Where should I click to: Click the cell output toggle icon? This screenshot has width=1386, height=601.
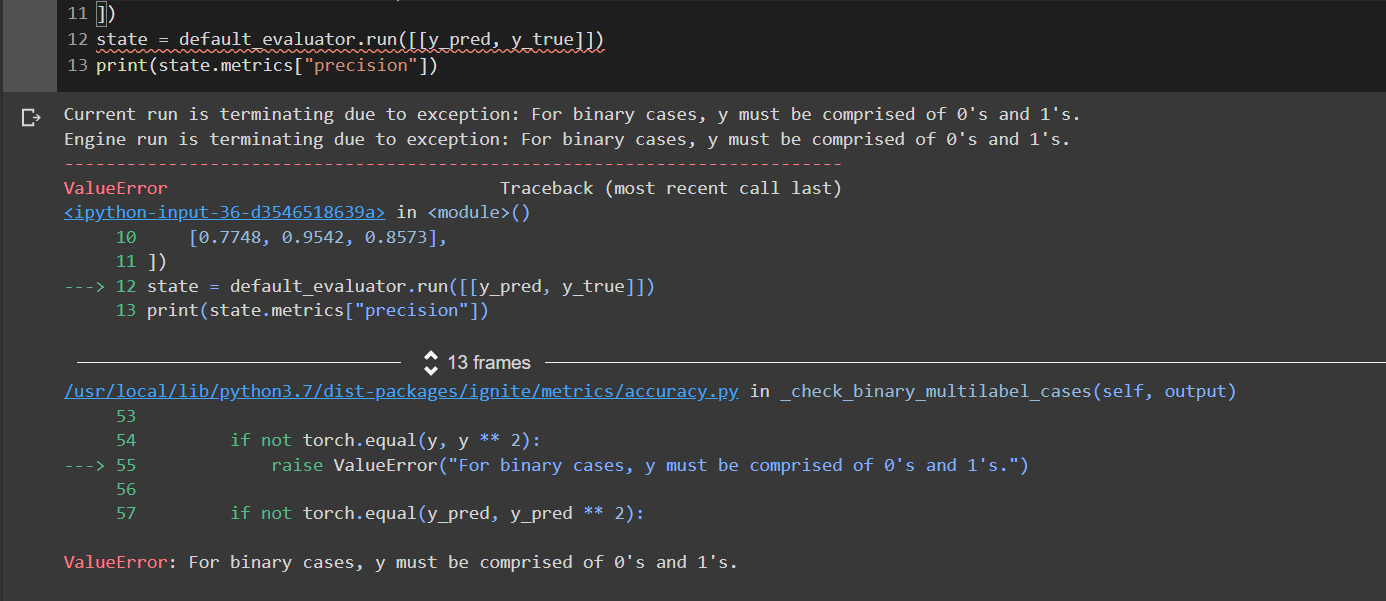(32, 118)
